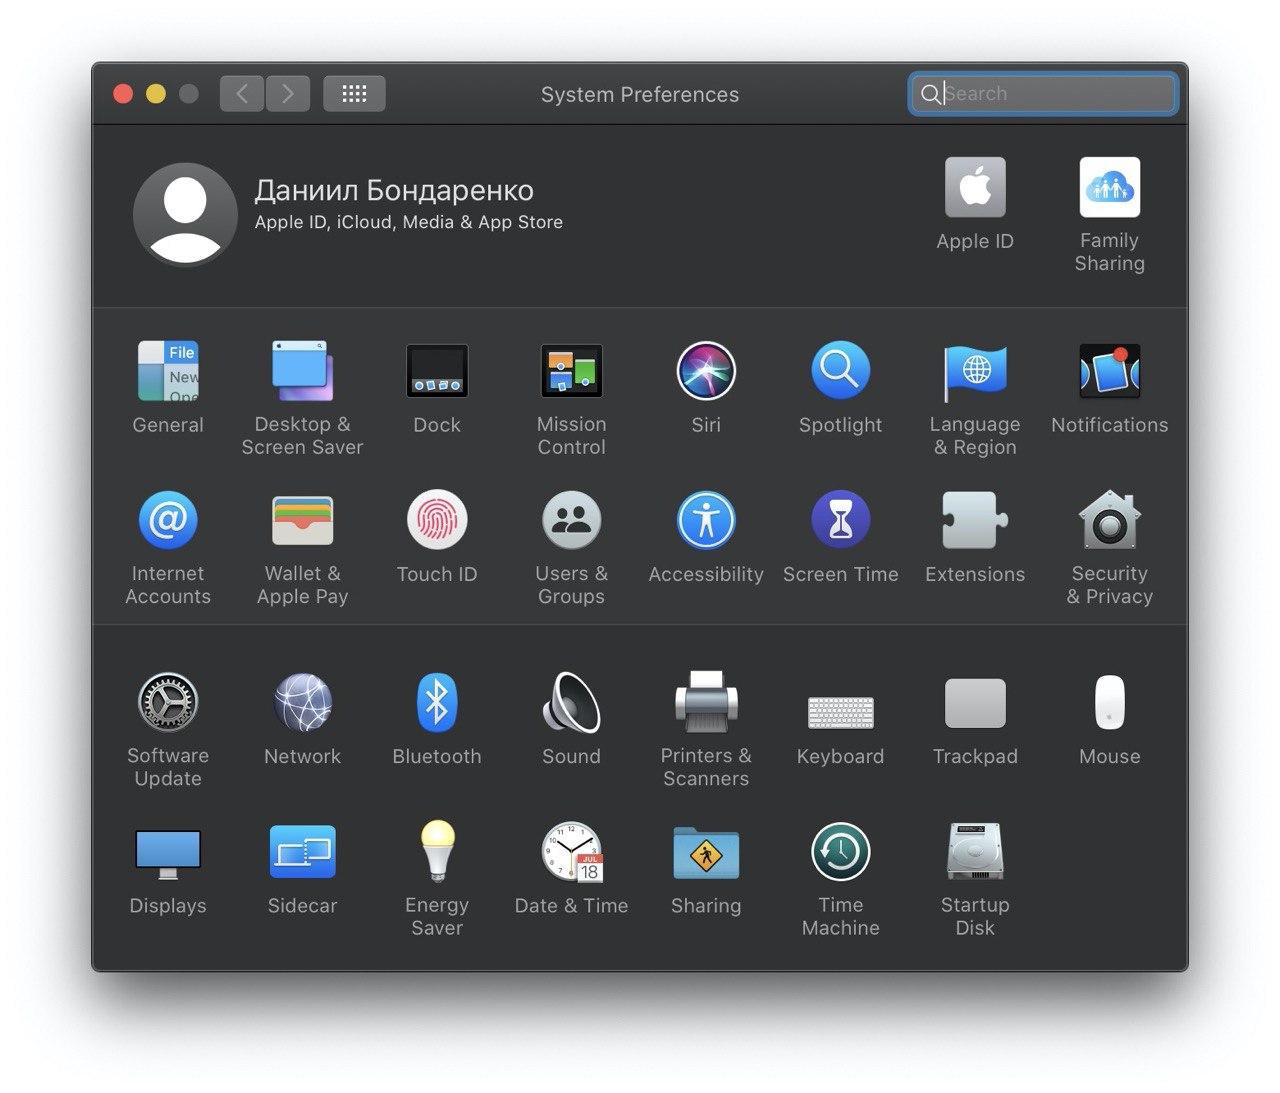Open Sharing preferences folder icon
The width and height of the screenshot is (1280, 1093).
click(706, 852)
